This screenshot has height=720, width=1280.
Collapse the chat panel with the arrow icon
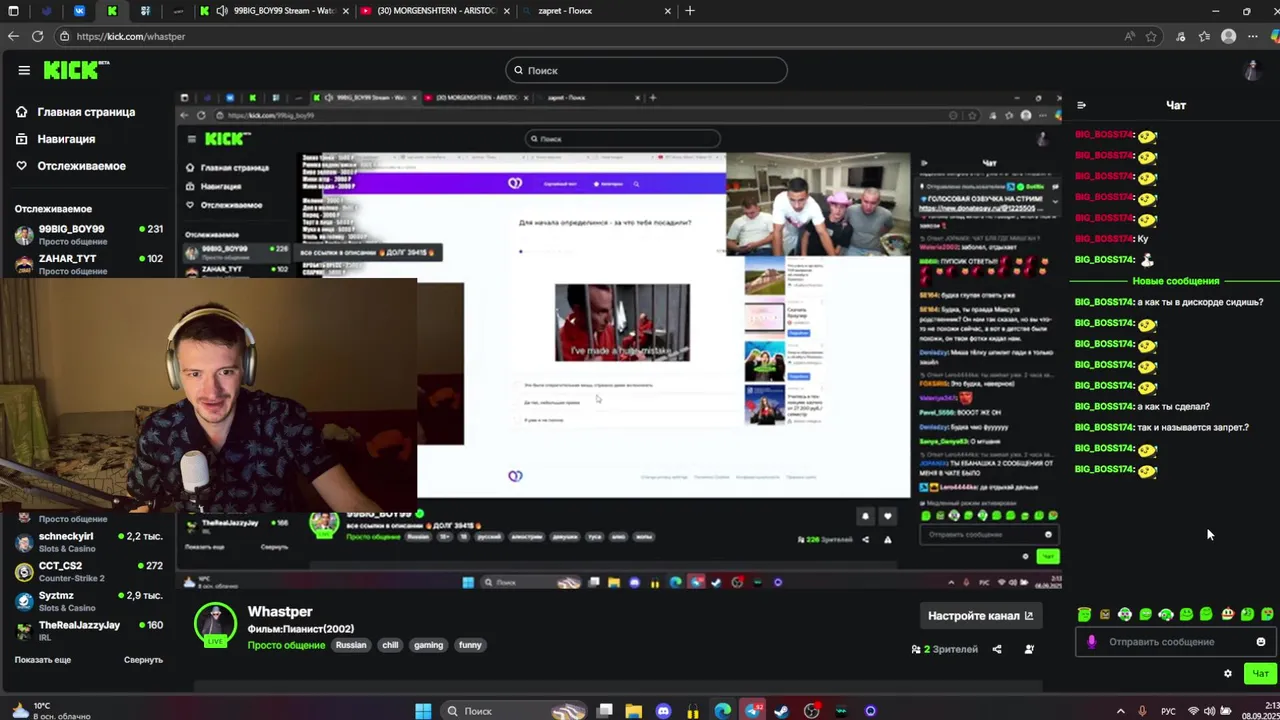(x=1081, y=105)
